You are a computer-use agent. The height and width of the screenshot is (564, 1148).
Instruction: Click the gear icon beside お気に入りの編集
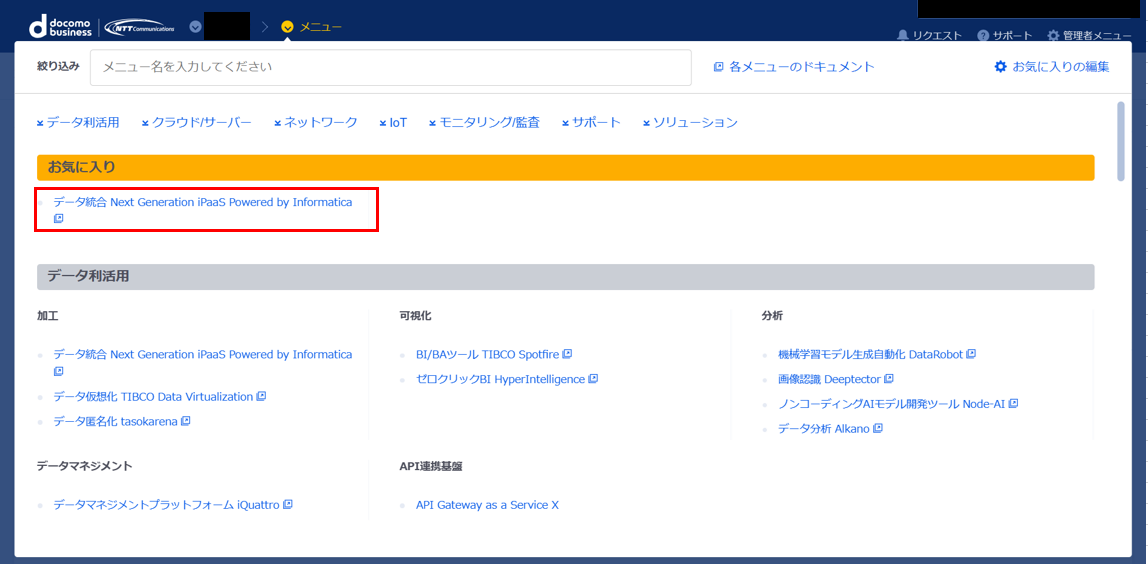coord(1000,67)
